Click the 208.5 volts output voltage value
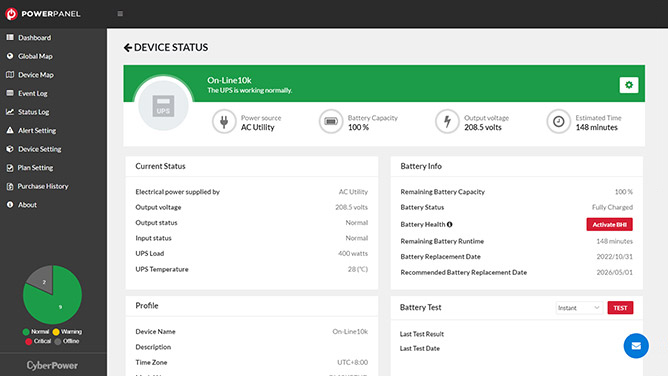The image size is (668, 376). pos(351,207)
